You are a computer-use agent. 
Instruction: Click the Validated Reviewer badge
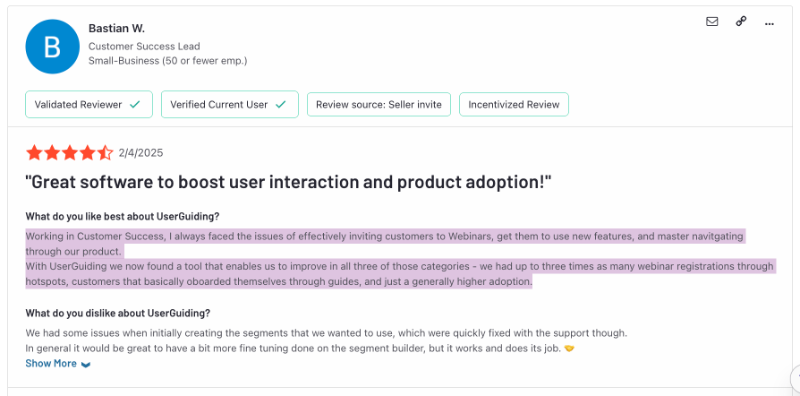pyautogui.click(x=89, y=105)
